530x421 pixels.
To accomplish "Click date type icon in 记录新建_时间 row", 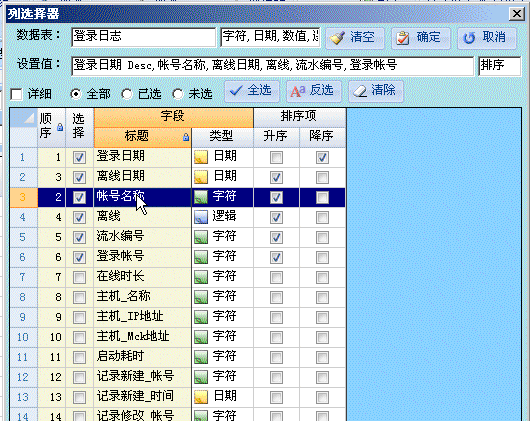I will pos(201,397).
